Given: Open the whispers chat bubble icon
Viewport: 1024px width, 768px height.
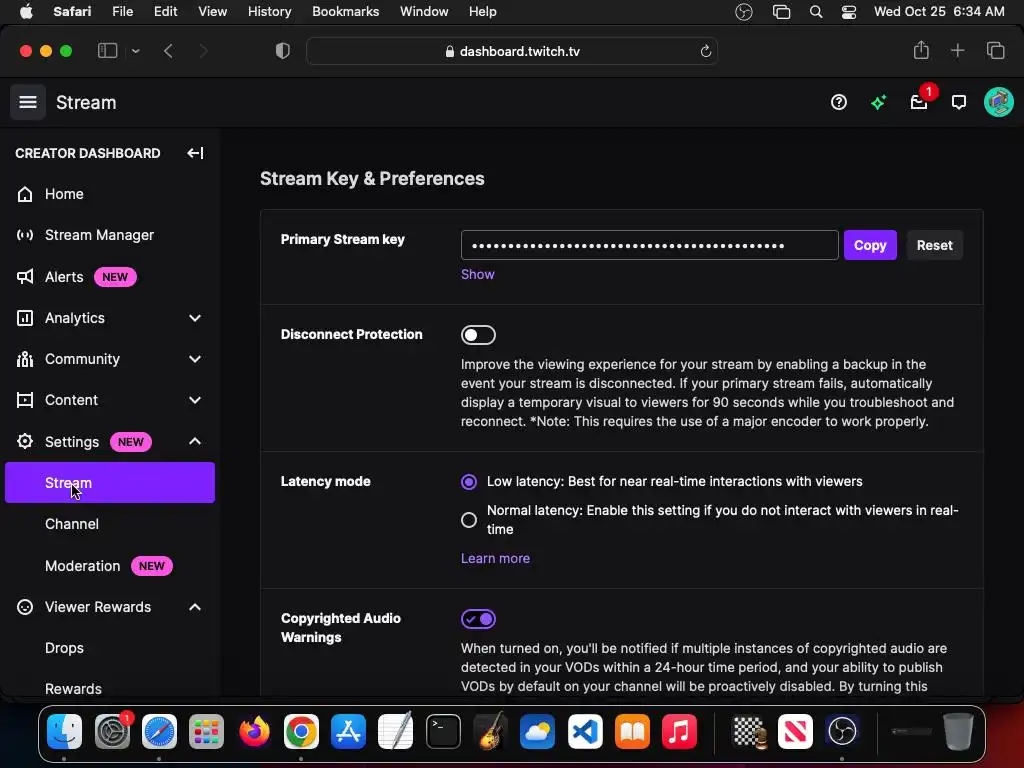Looking at the screenshot, I should [959, 102].
